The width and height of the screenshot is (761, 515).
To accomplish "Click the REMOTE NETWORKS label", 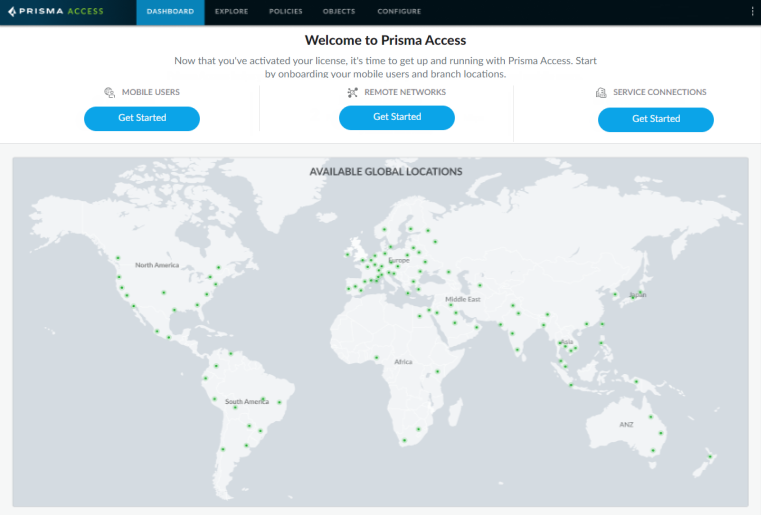I will pyautogui.click(x=405, y=92).
